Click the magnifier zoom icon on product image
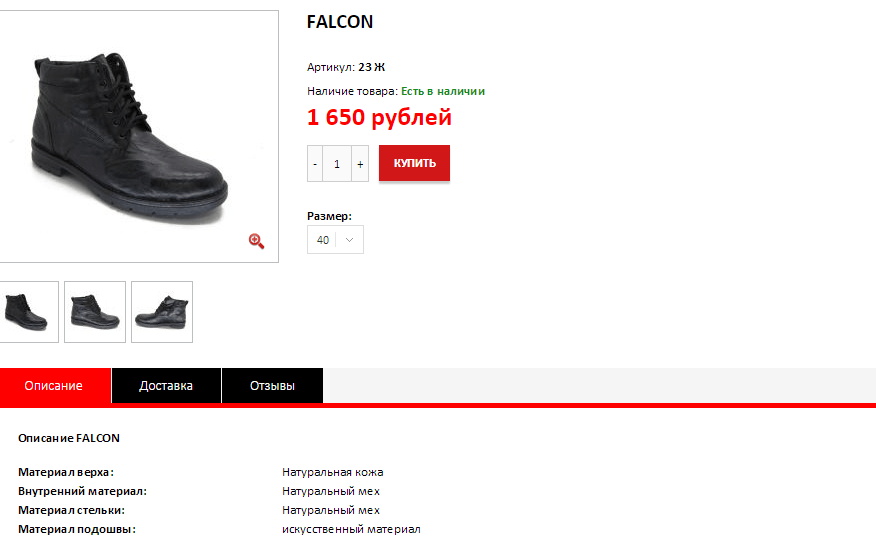 [256, 241]
